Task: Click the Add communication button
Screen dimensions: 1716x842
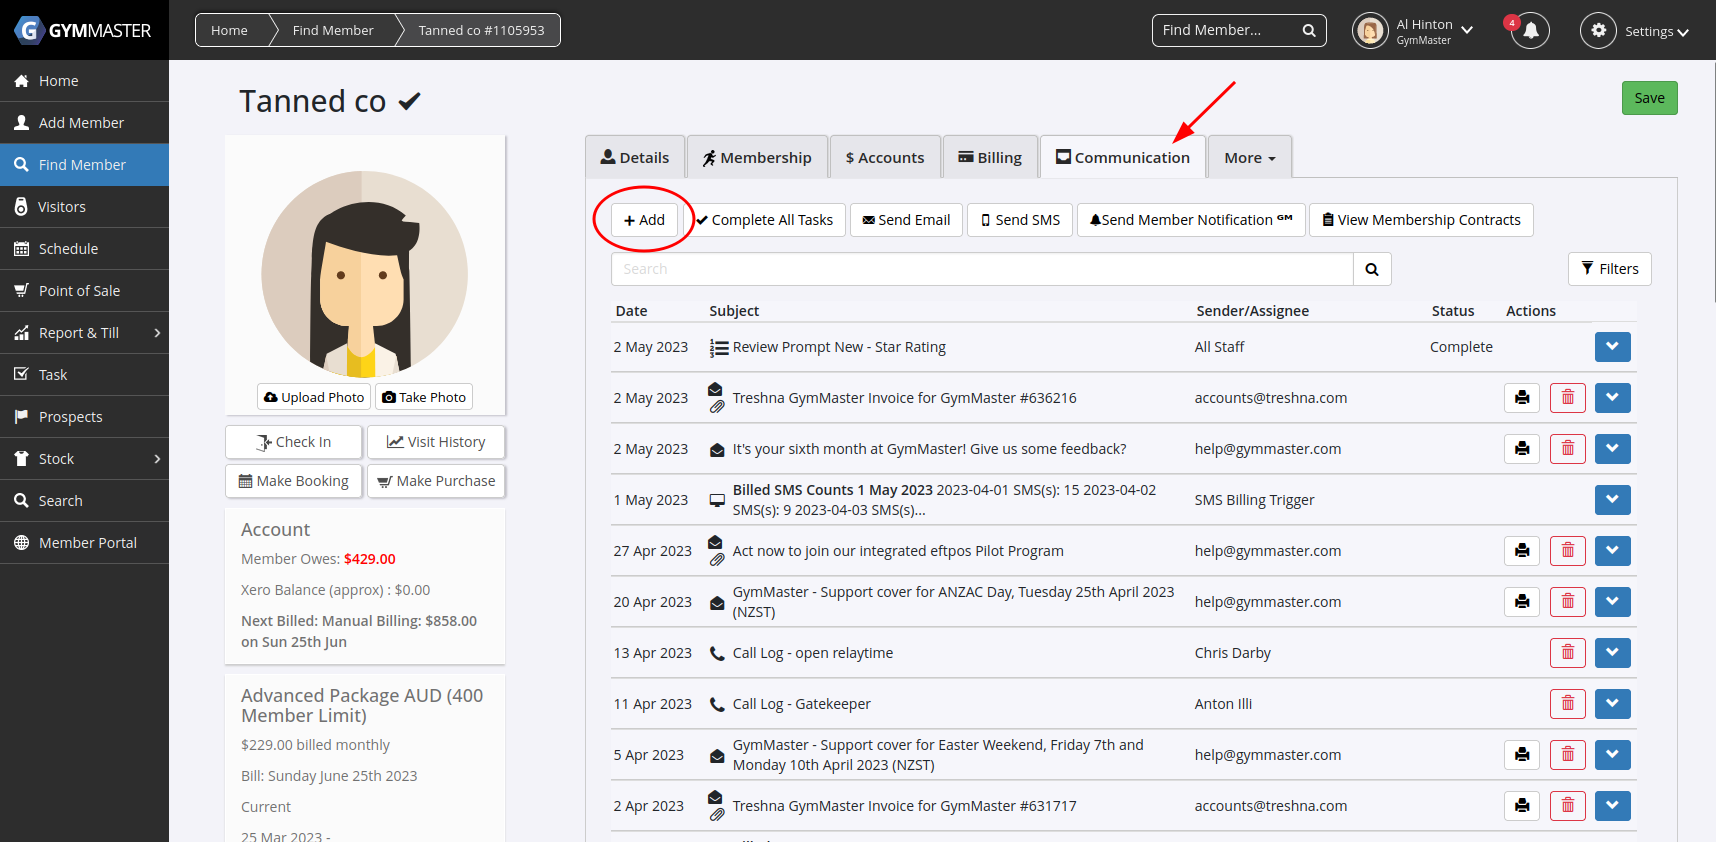Action: click(x=644, y=220)
